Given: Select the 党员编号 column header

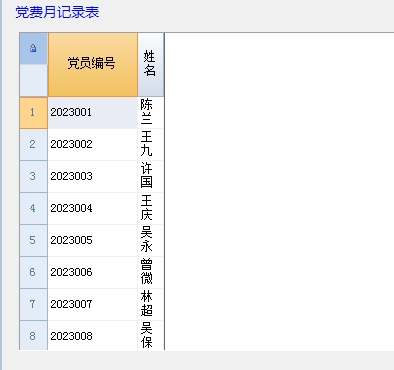Looking at the screenshot, I should click(x=93, y=65).
